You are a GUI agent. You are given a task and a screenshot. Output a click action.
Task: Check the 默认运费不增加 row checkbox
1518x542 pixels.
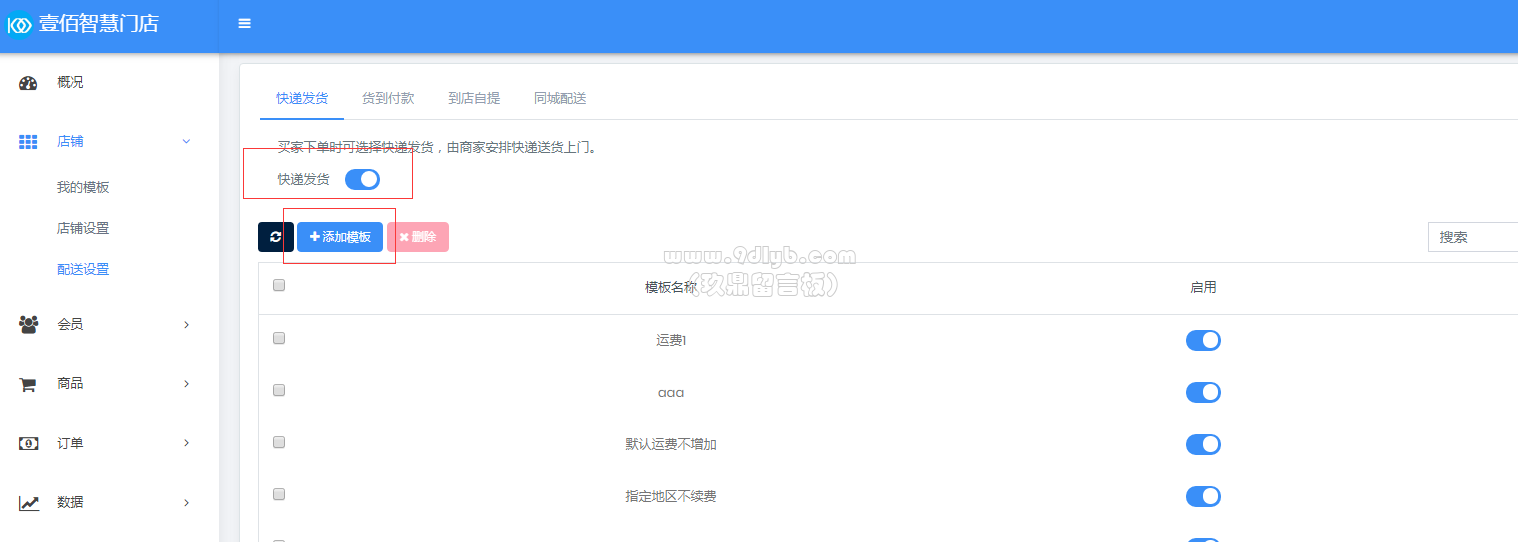279,442
